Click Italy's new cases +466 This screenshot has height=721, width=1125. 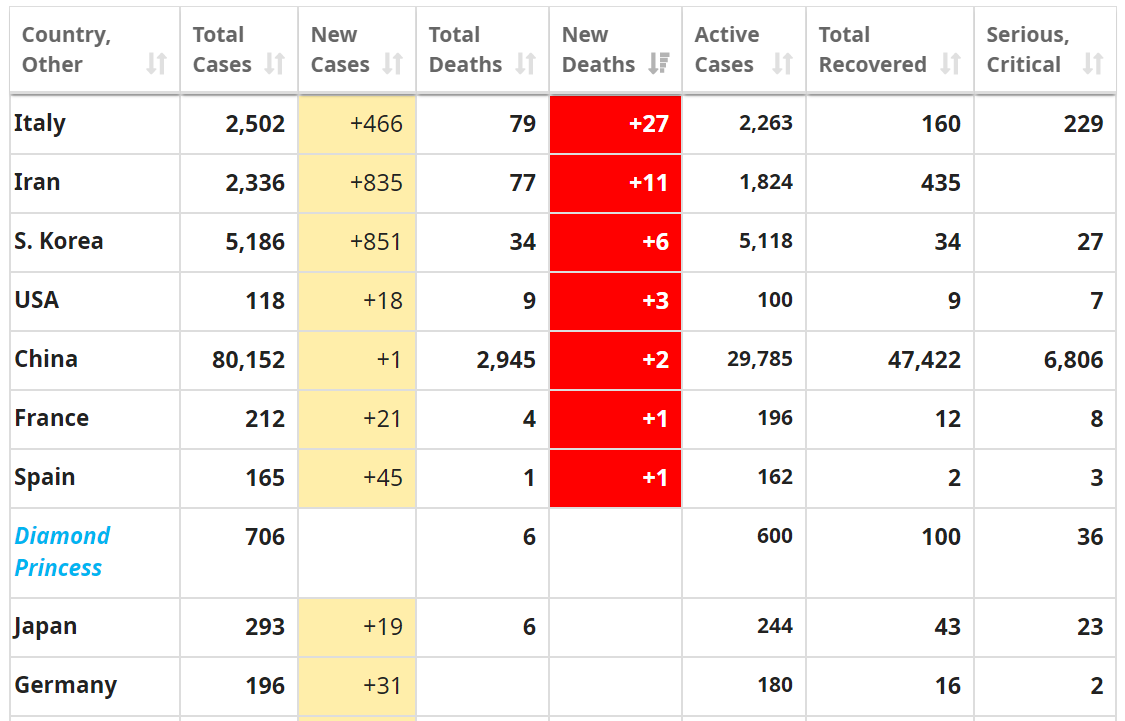tap(376, 124)
